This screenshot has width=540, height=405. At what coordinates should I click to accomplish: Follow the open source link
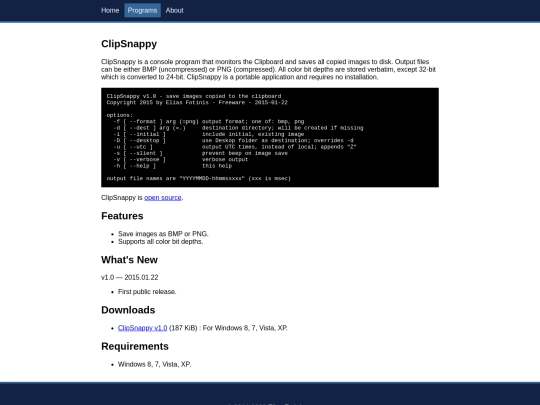pyautogui.click(x=163, y=198)
